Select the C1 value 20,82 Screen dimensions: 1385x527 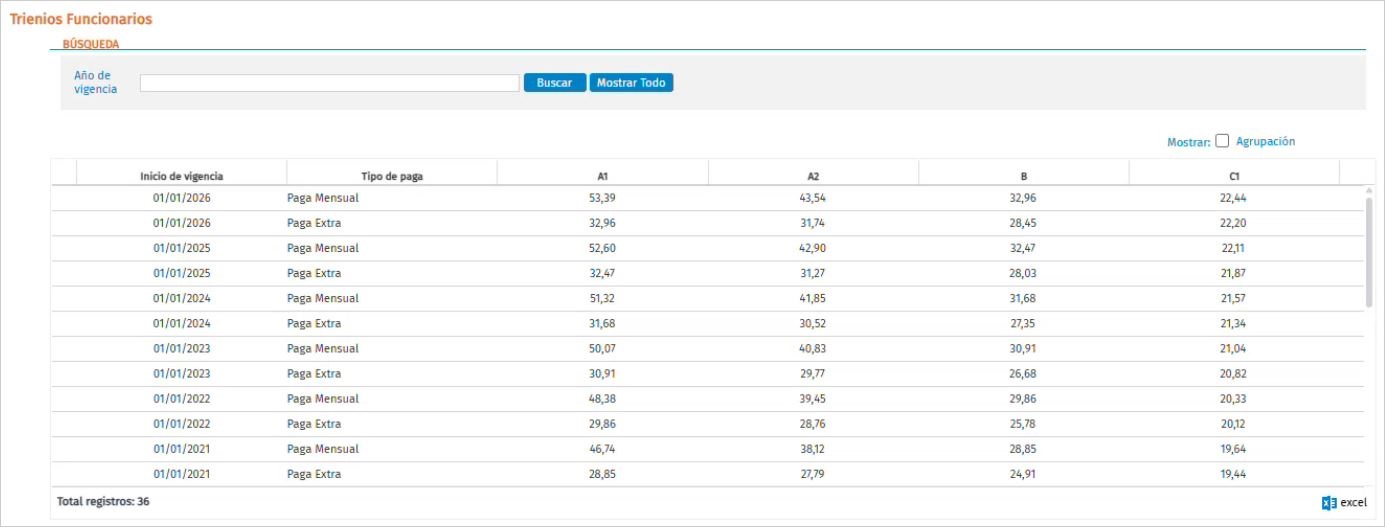click(x=1233, y=373)
